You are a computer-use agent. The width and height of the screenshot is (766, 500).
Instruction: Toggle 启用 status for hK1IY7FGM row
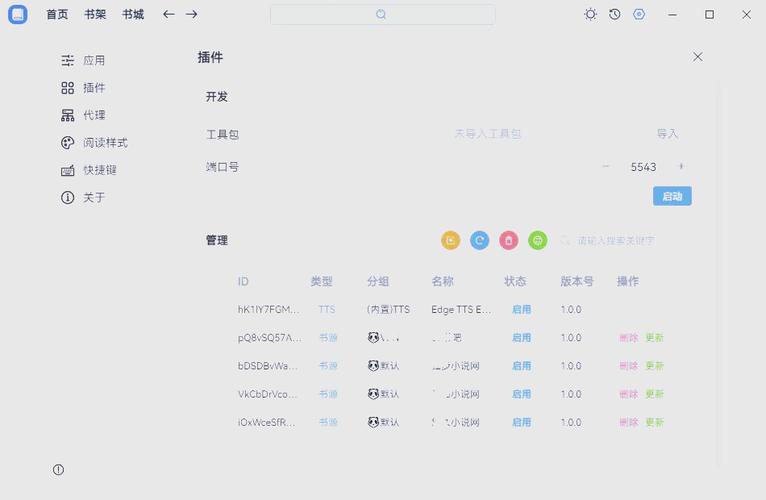pos(521,309)
